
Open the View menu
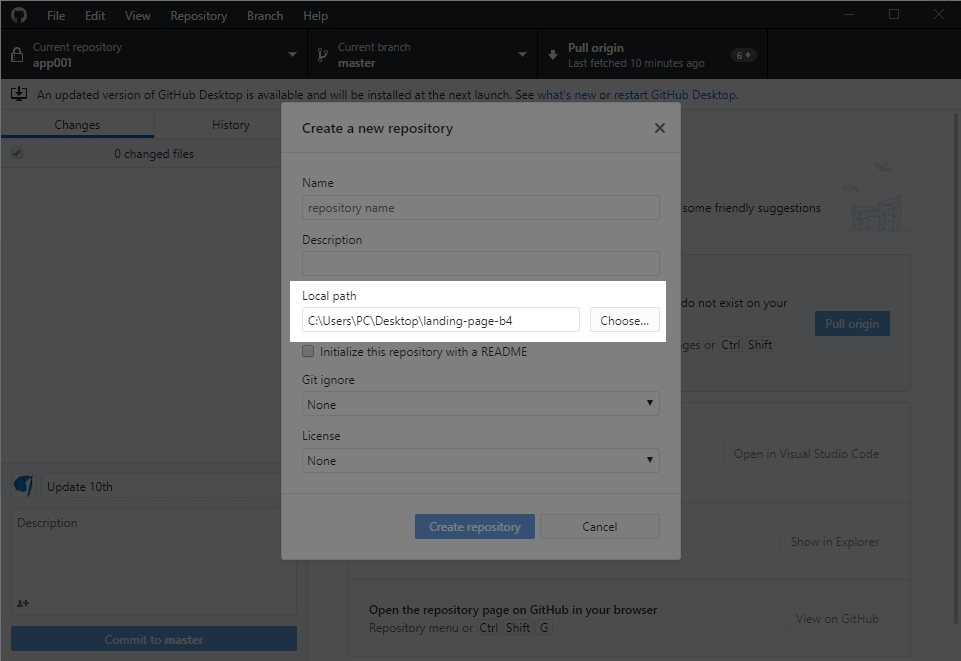pos(137,15)
